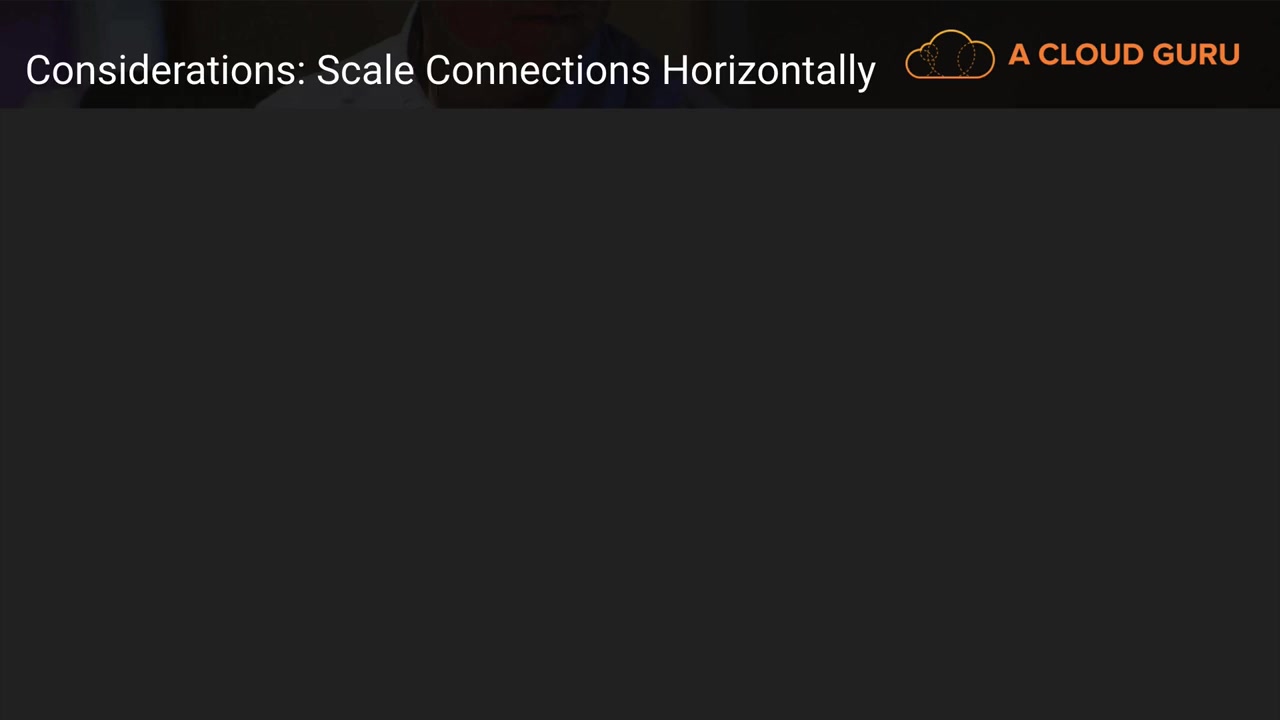Click the capital S in Scale
This screenshot has width=1280, height=720.
point(328,71)
